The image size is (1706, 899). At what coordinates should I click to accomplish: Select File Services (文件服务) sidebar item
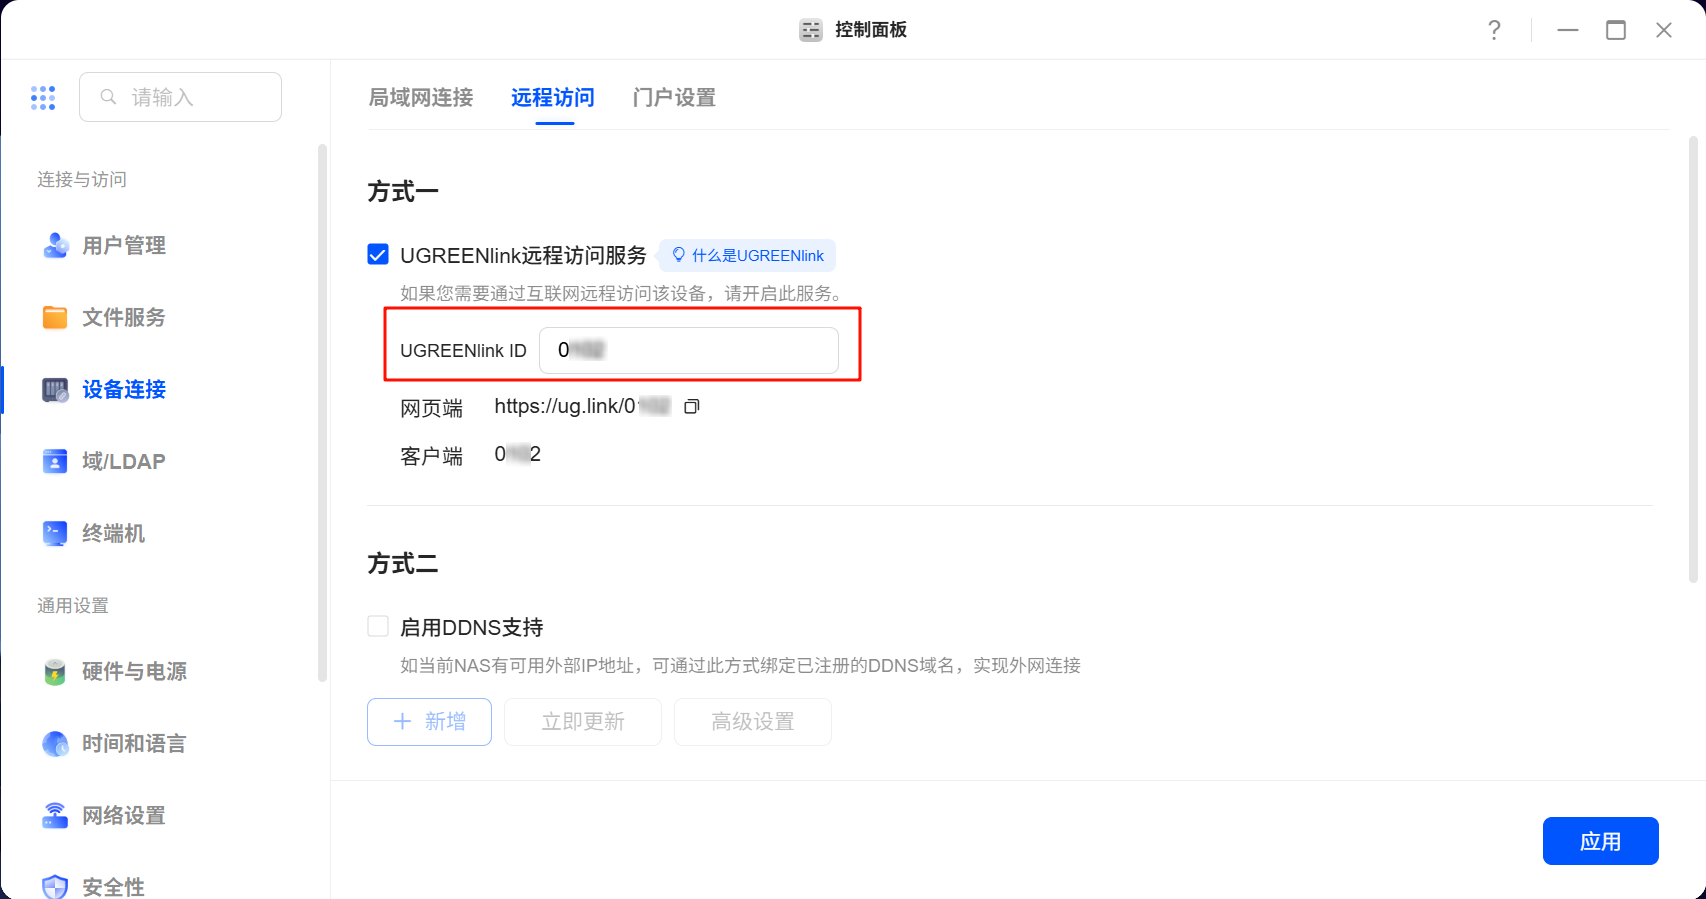tap(123, 317)
